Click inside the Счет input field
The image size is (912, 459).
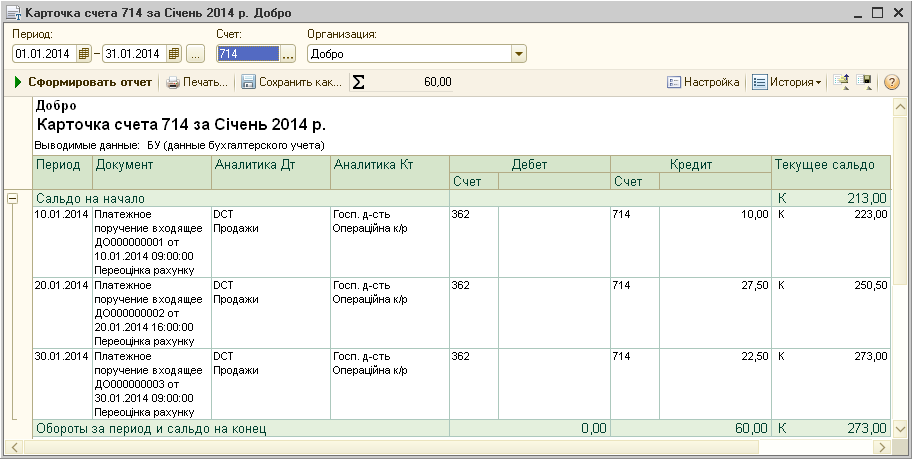coord(246,54)
